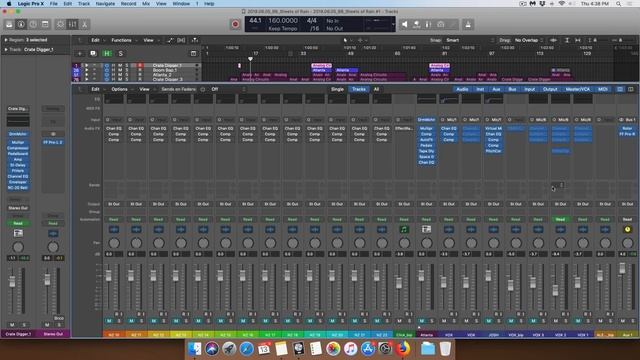Open Firefox from the dock
The width and height of the screenshot is (640, 360).
[x=402, y=349]
